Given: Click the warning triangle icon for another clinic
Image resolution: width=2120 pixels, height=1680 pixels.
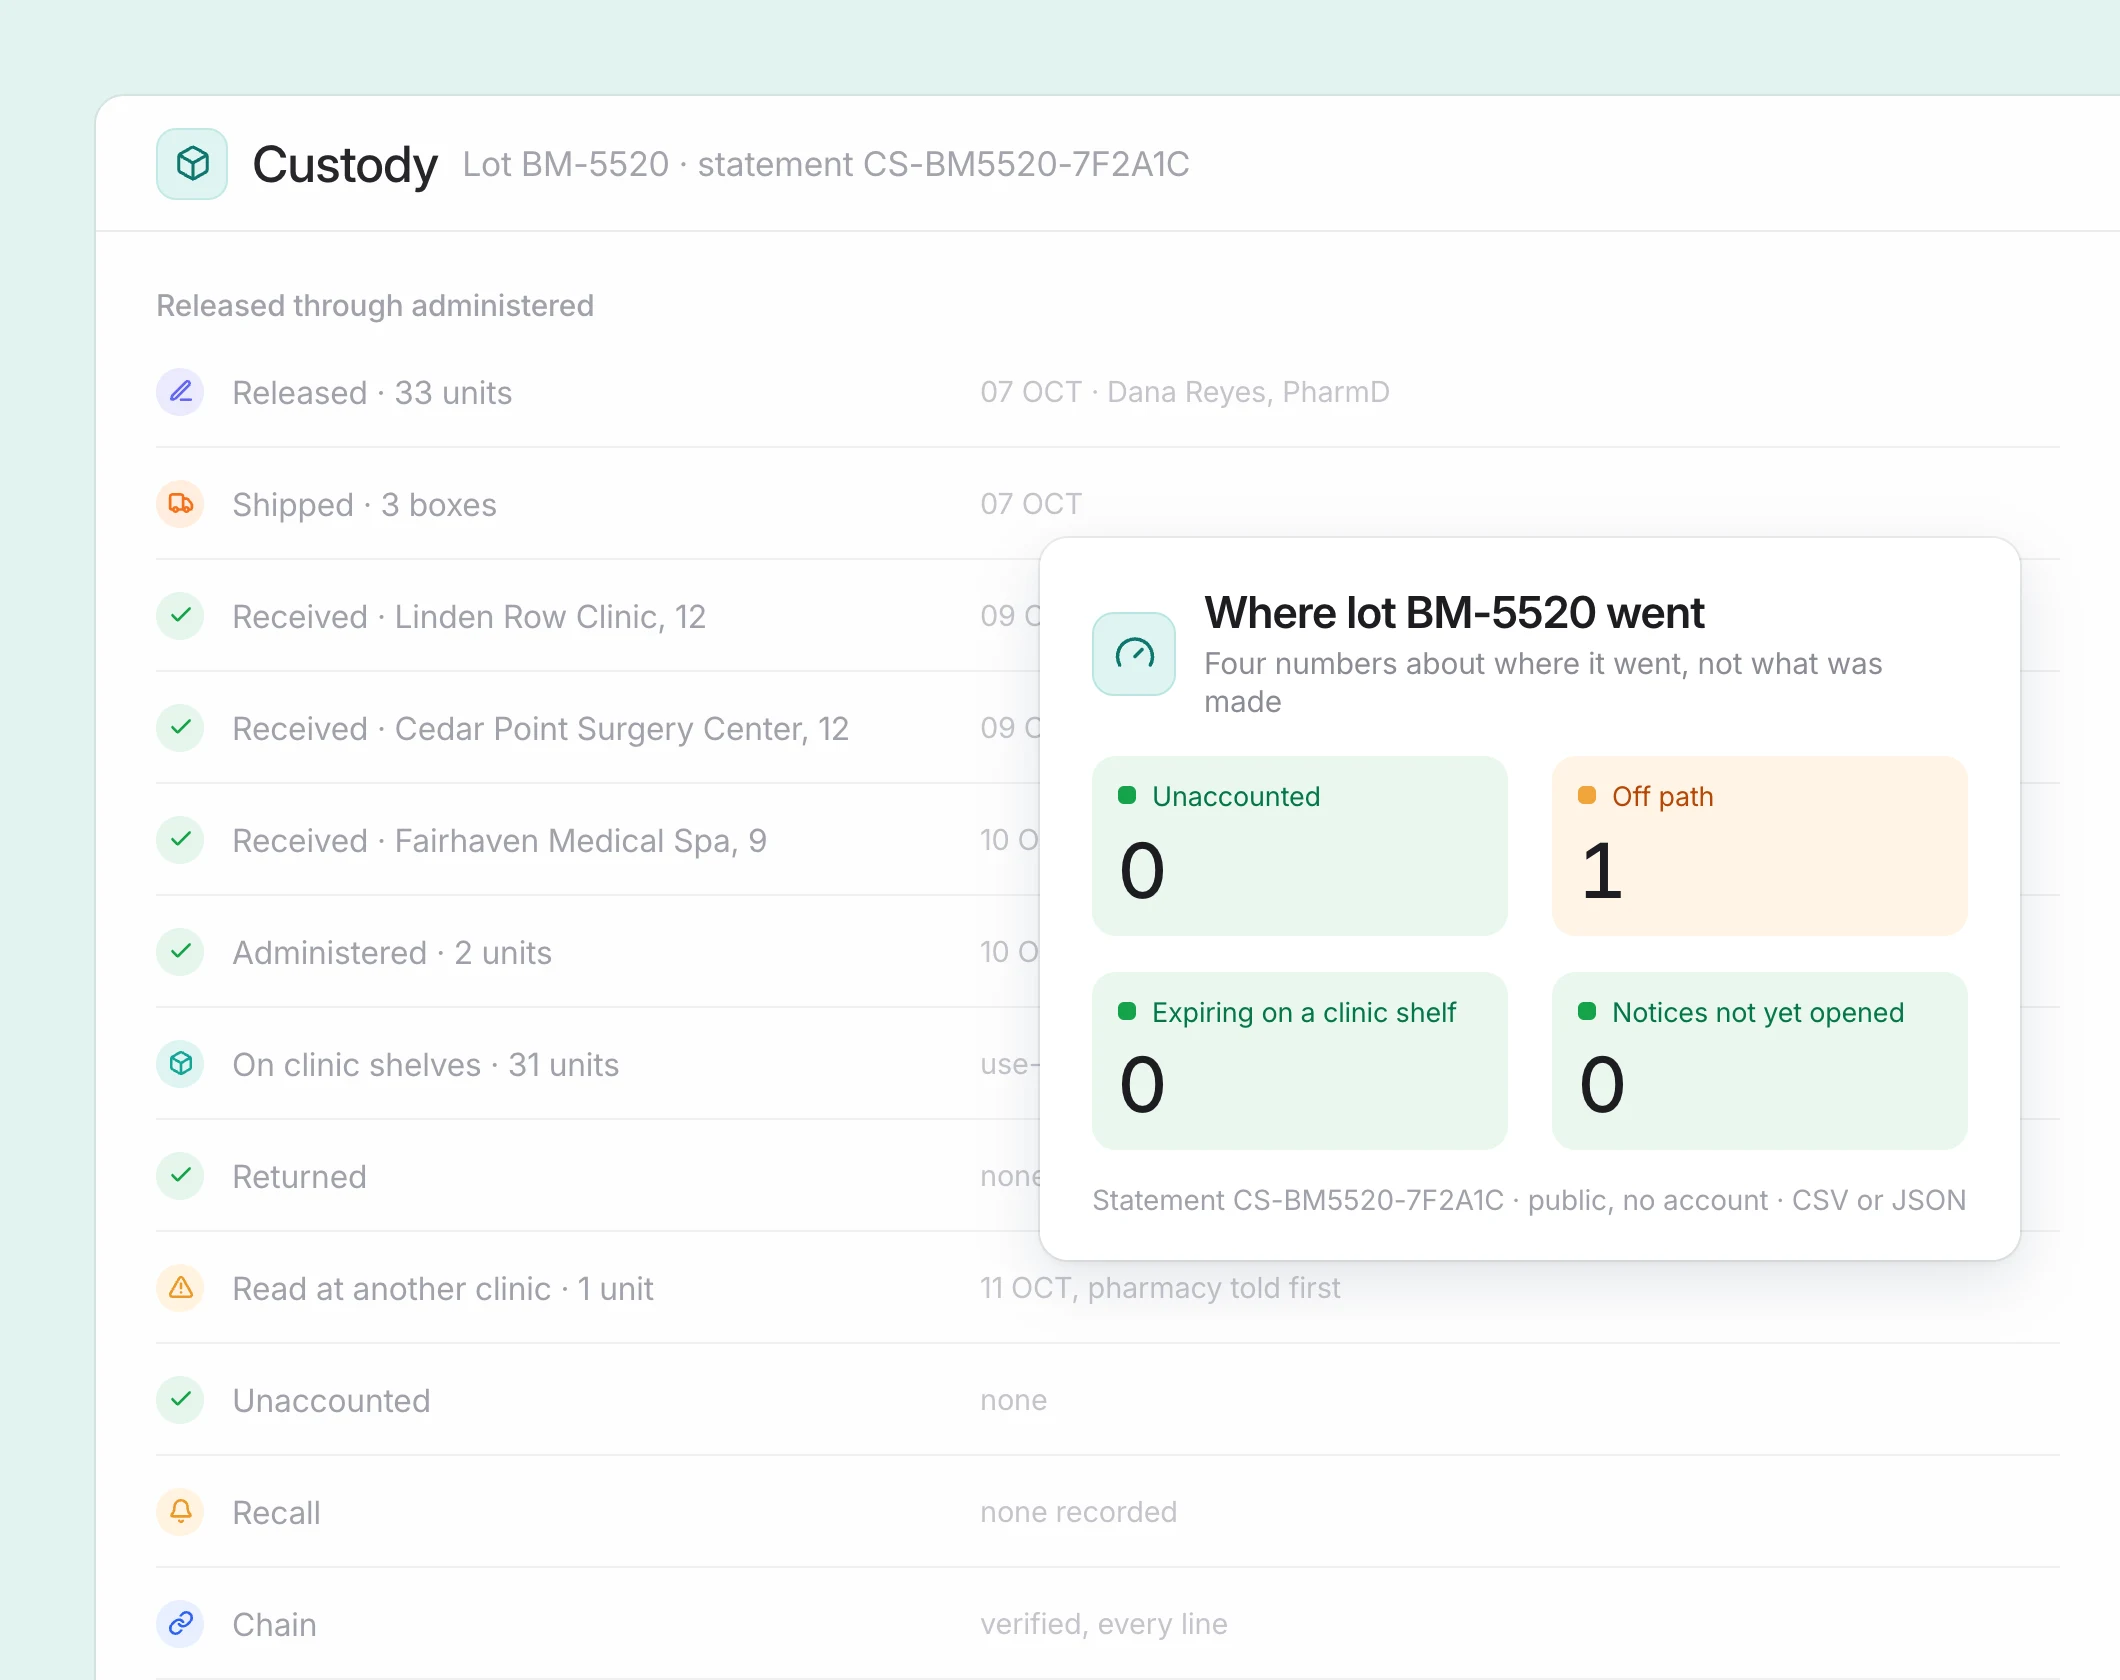Looking at the screenshot, I should pyautogui.click(x=181, y=1288).
